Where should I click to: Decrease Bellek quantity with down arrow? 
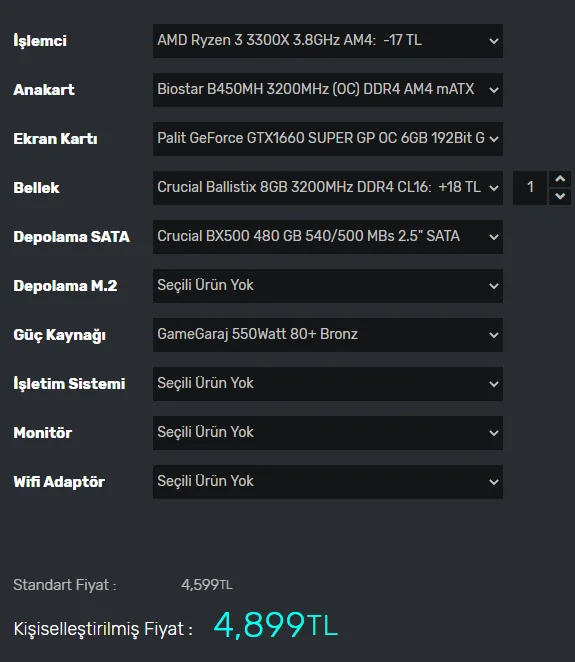[560, 196]
